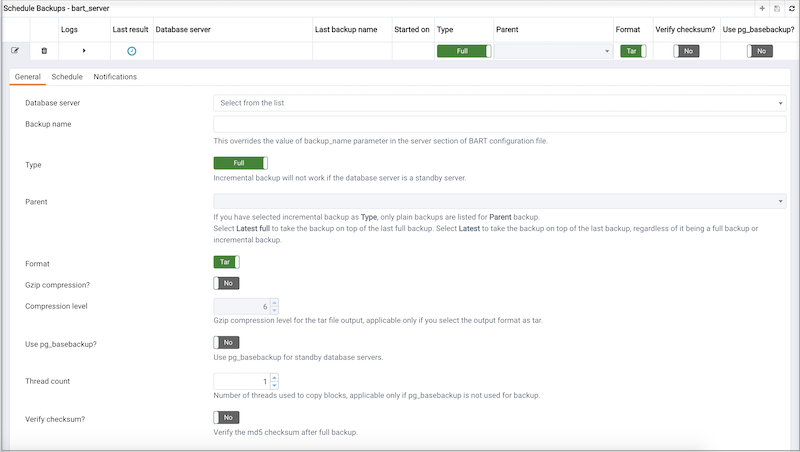Click the Started on column header
800x452 pixels.
[412, 30]
